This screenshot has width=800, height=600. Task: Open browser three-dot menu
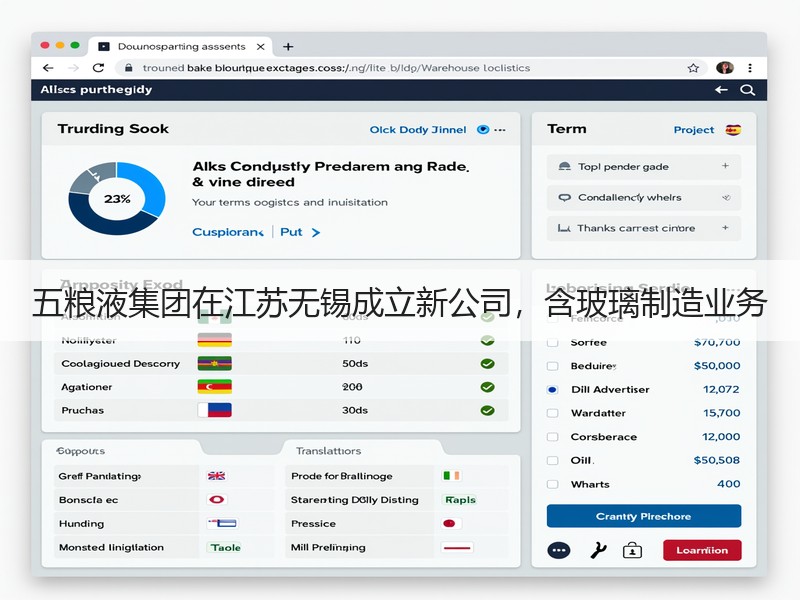(x=749, y=68)
